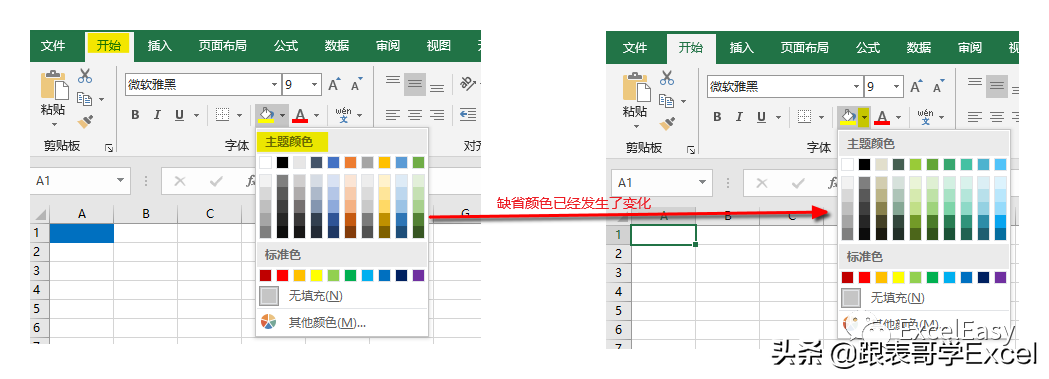Open Name Box dropdown in left Excel window
The height and width of the screenshot is (379, 1049).
[120, 180]
